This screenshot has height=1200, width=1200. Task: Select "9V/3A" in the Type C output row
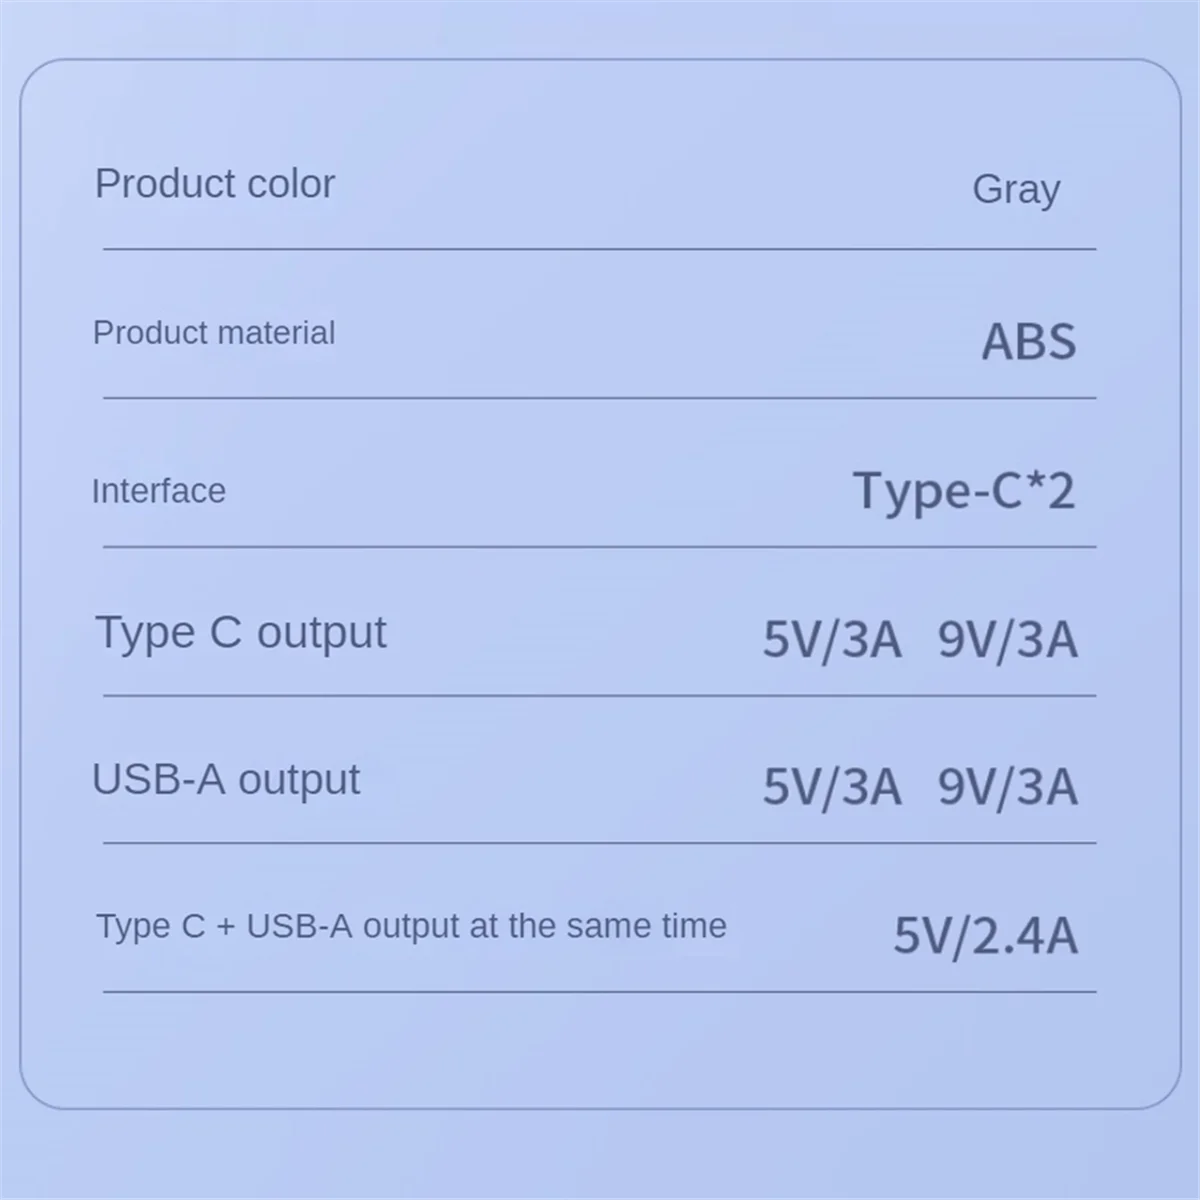coord(1007,640)
